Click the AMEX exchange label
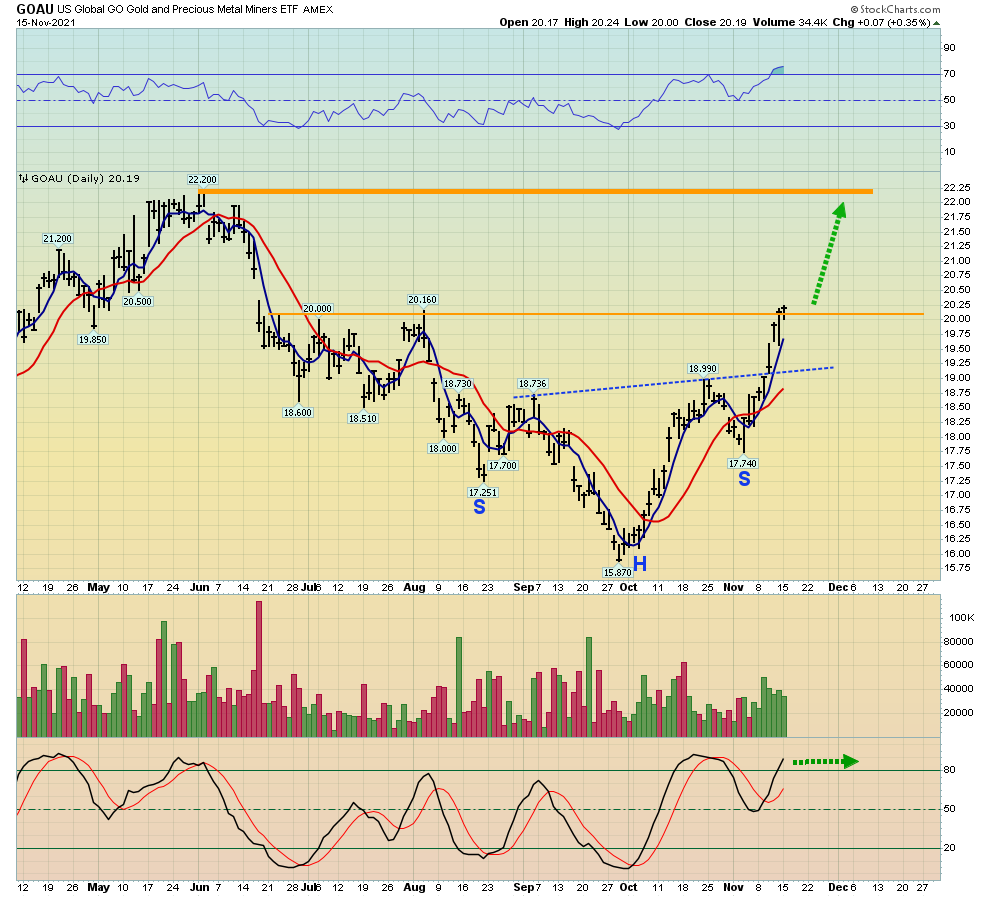The image size is (990, 897). (x=318, y=9)
